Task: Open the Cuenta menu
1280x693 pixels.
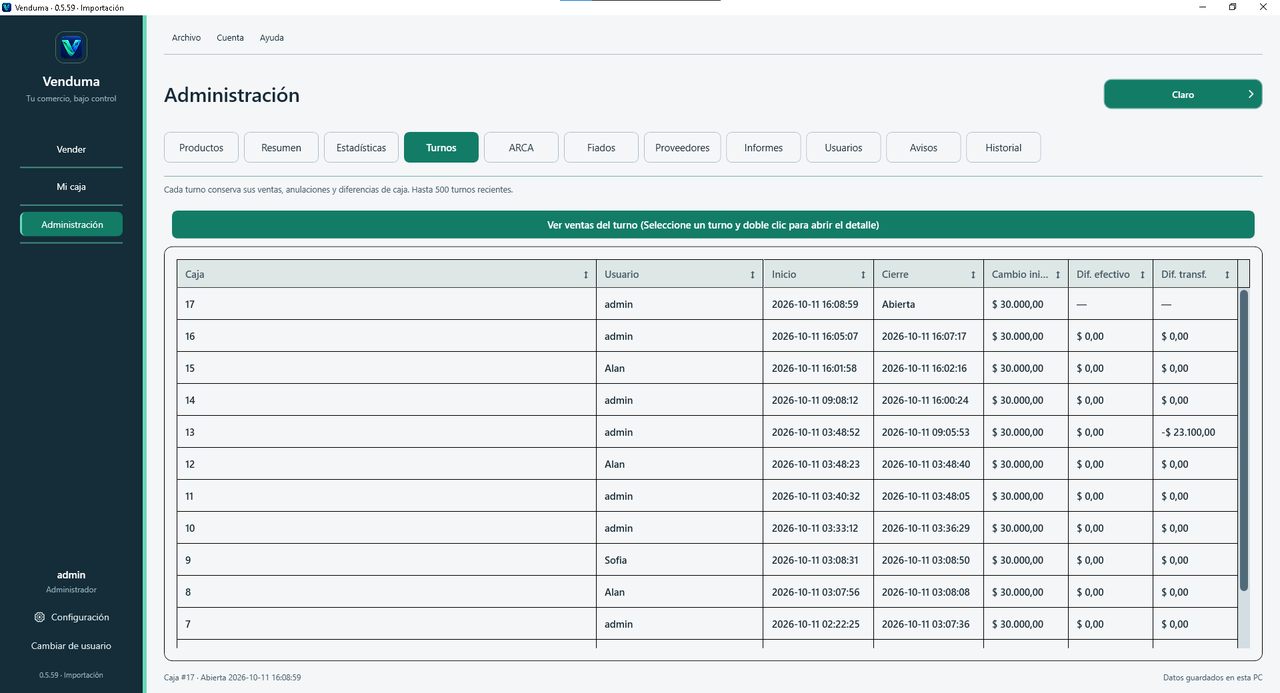Action: click(x=230, y=38)
